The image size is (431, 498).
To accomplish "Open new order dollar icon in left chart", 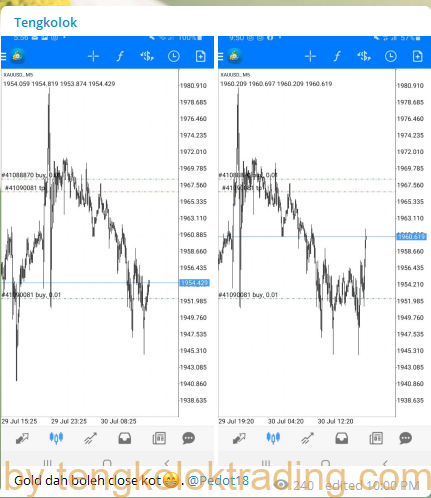I will point(147,56).
